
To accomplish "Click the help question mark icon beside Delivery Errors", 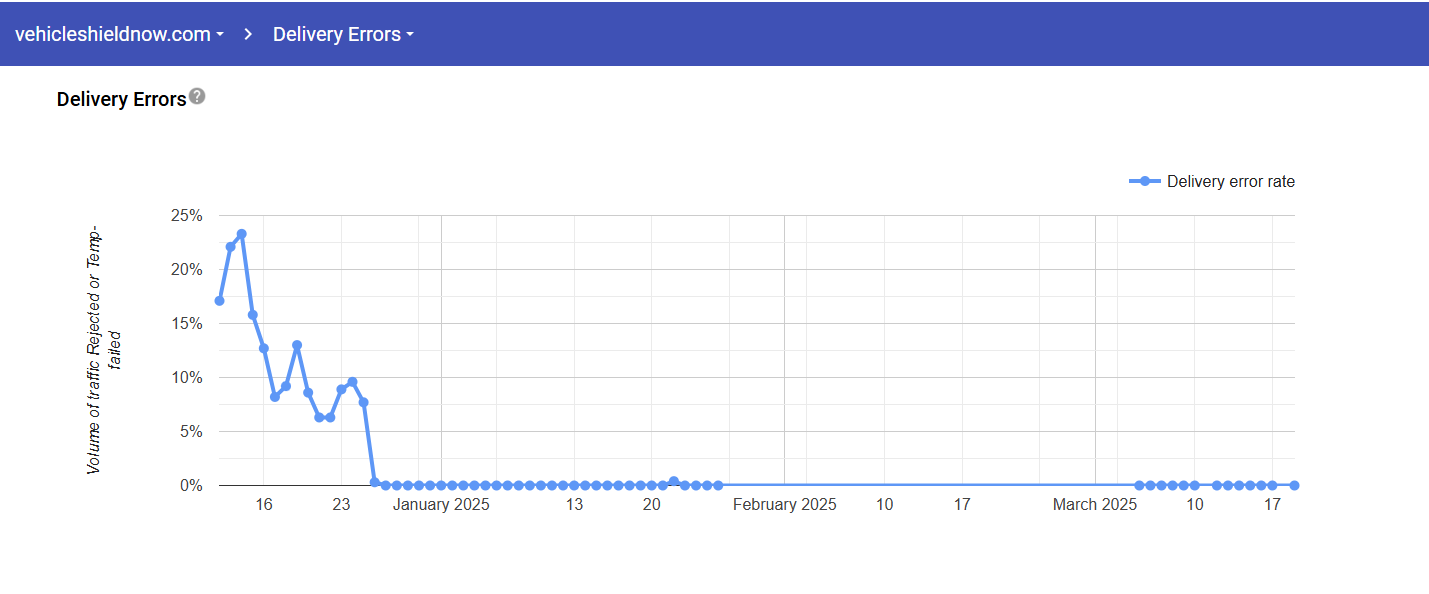I will (197, 96).
